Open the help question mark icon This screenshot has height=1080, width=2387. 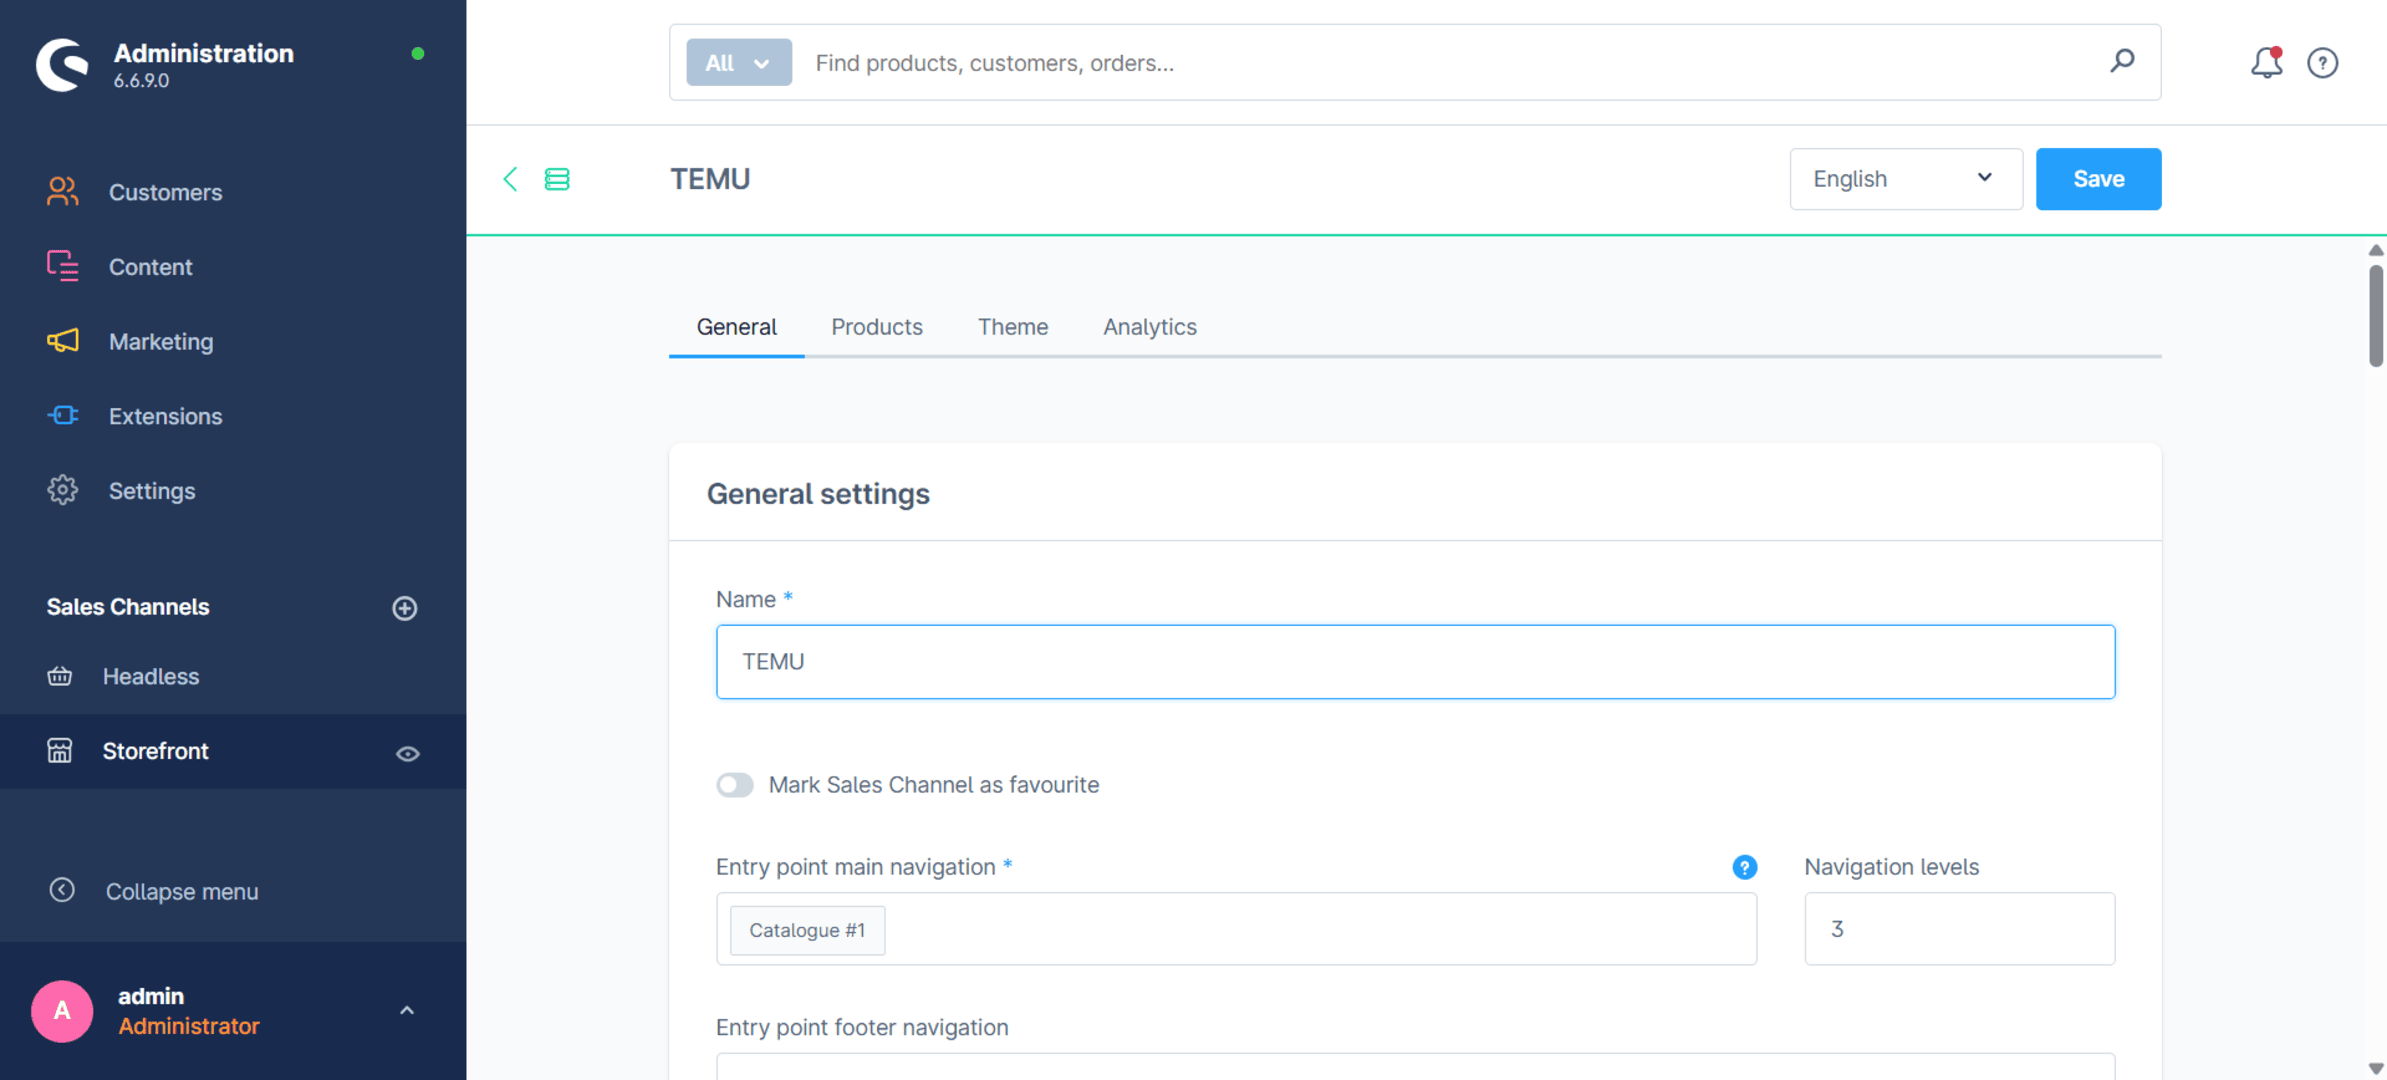pyautogui.click(x=2323, y=63)
